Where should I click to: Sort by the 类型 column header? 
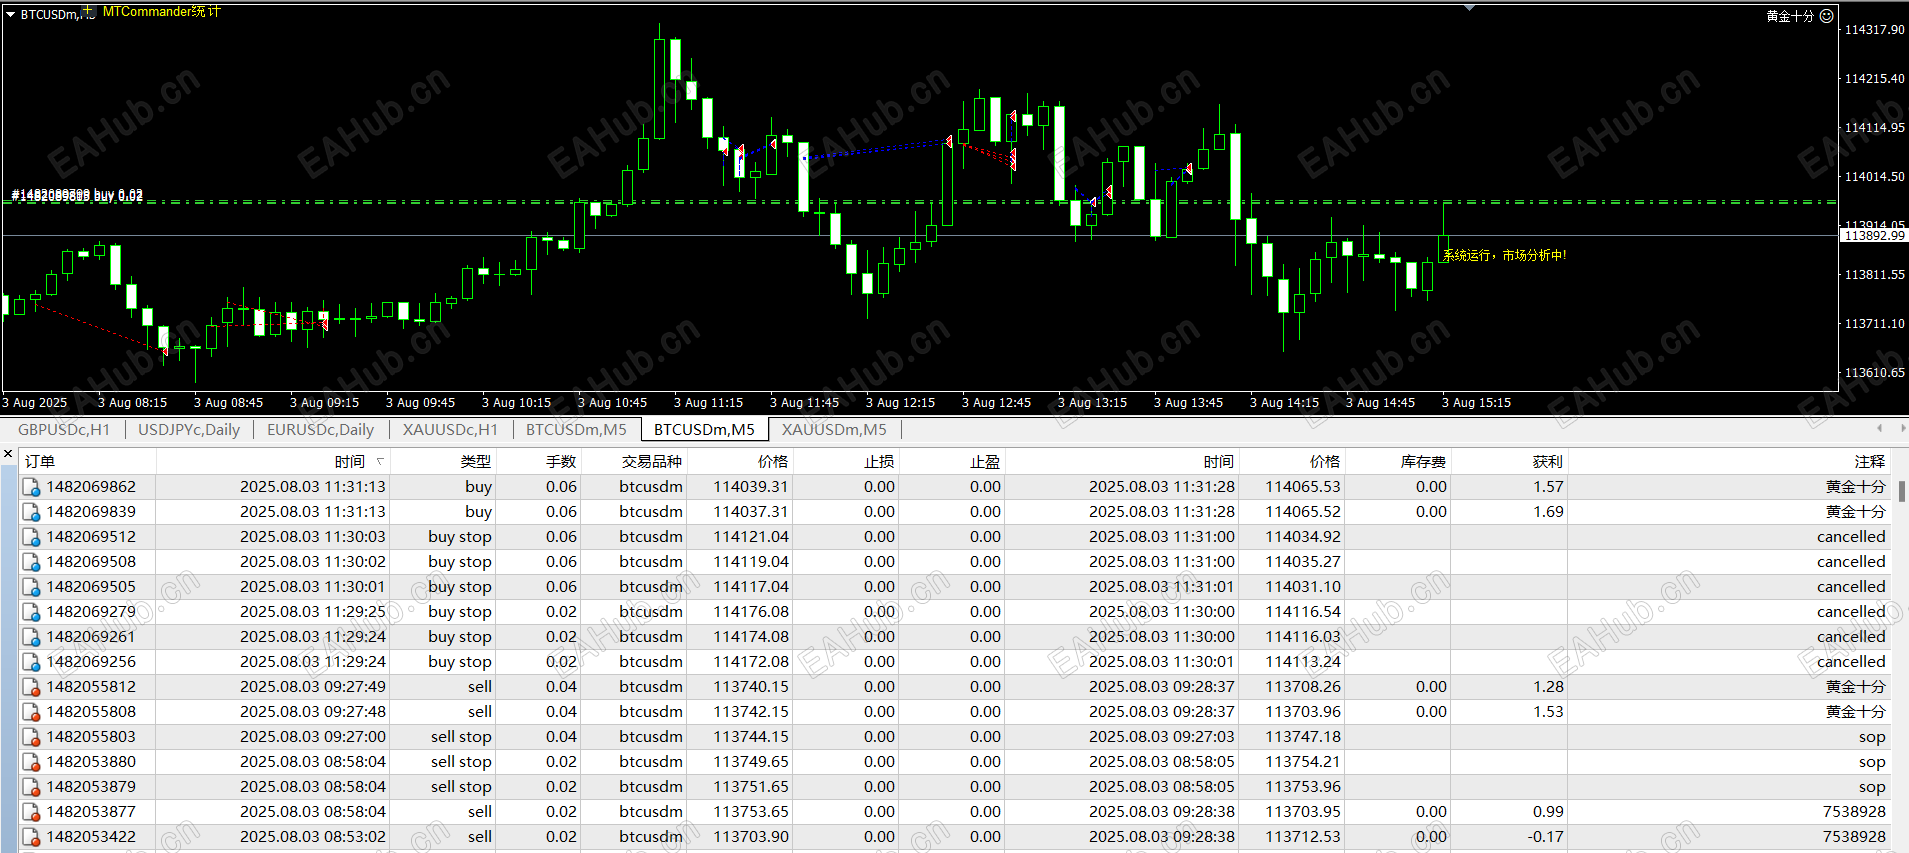click(443, 461)
